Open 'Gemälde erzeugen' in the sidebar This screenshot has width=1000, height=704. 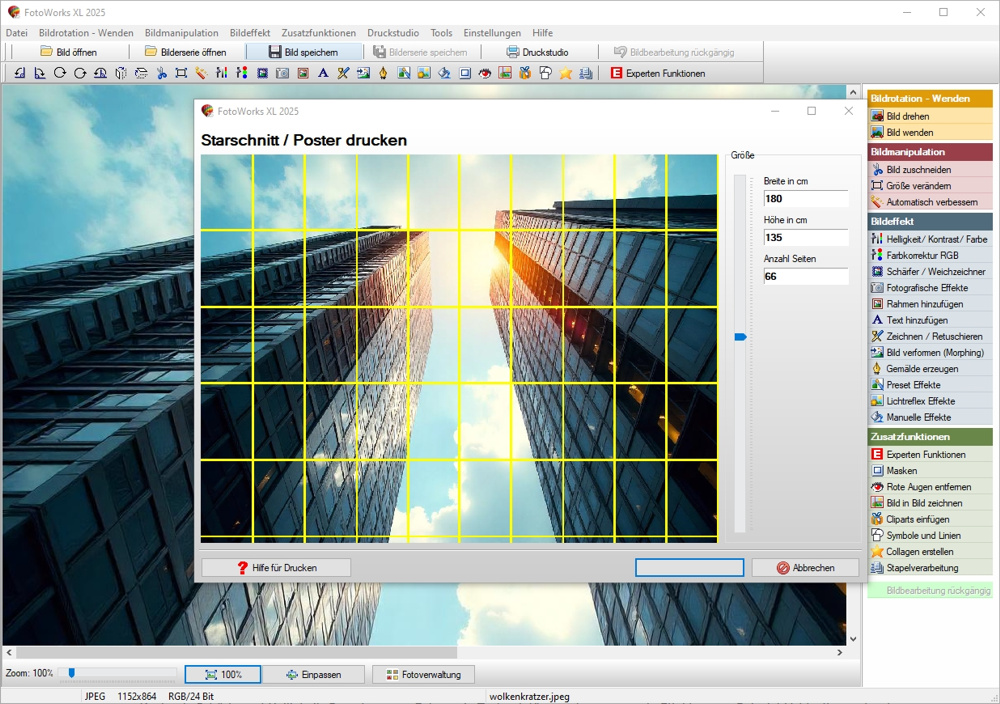[924, 369]
